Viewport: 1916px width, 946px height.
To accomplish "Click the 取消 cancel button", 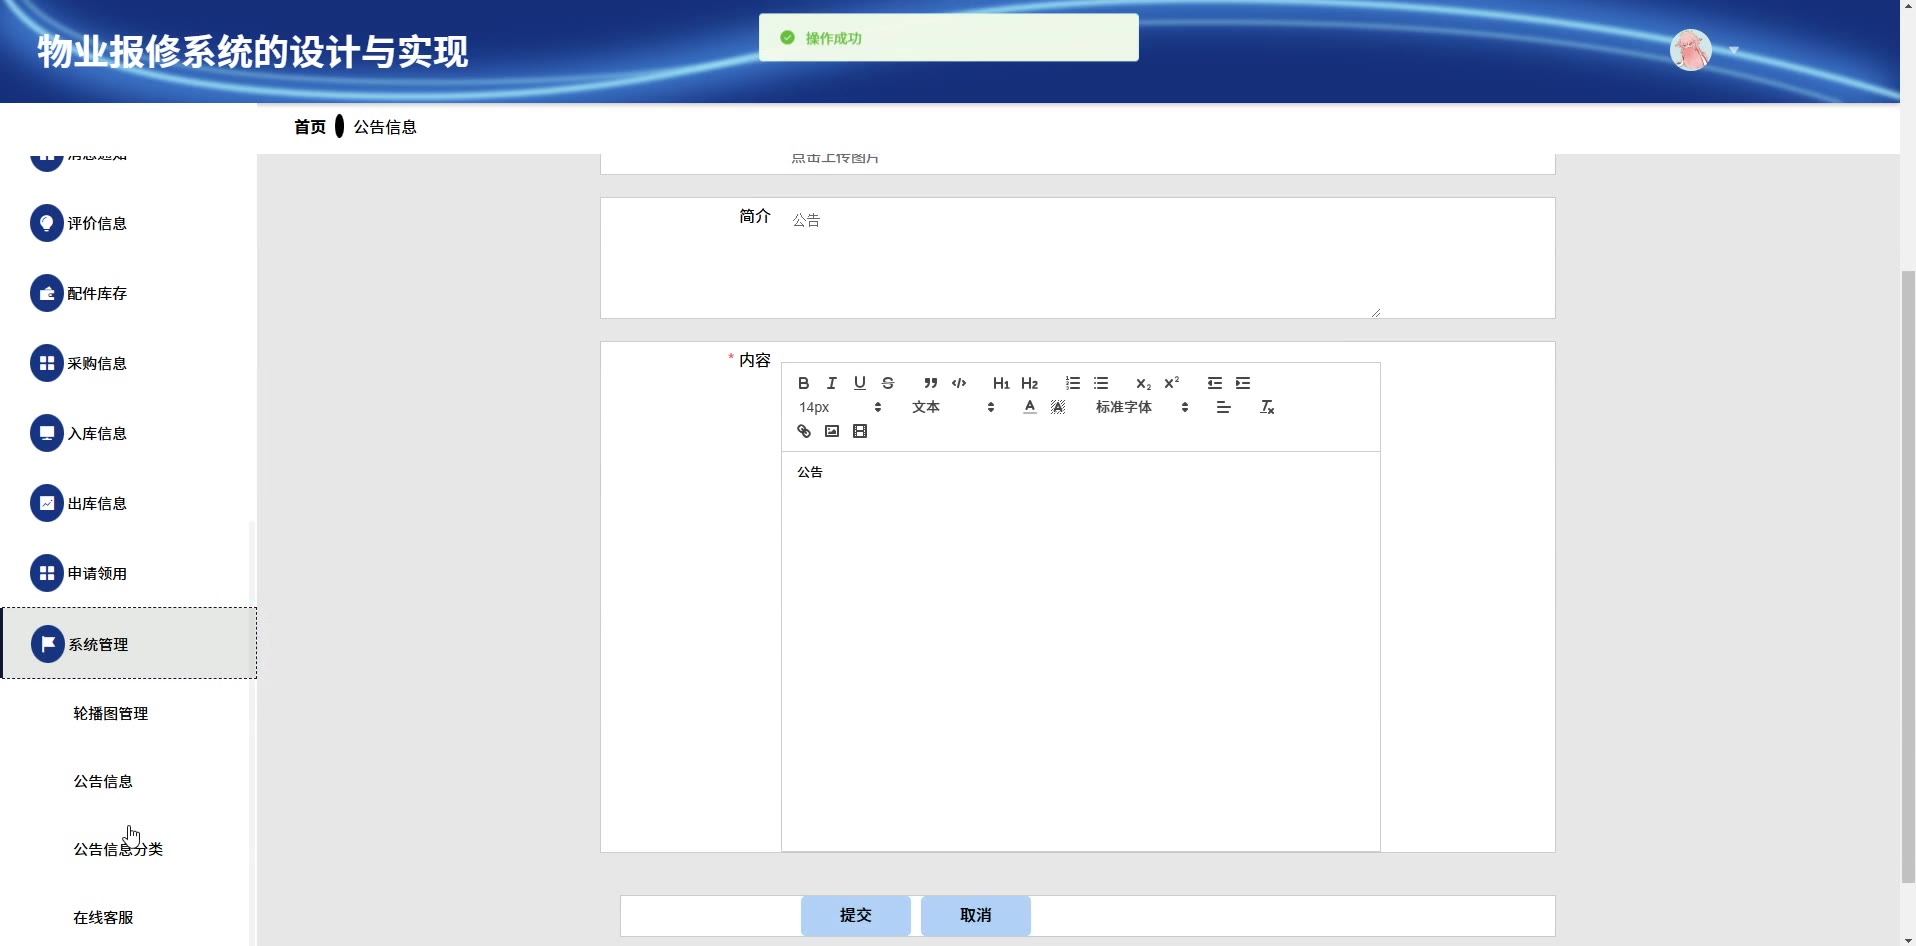I will pos(976,915).
